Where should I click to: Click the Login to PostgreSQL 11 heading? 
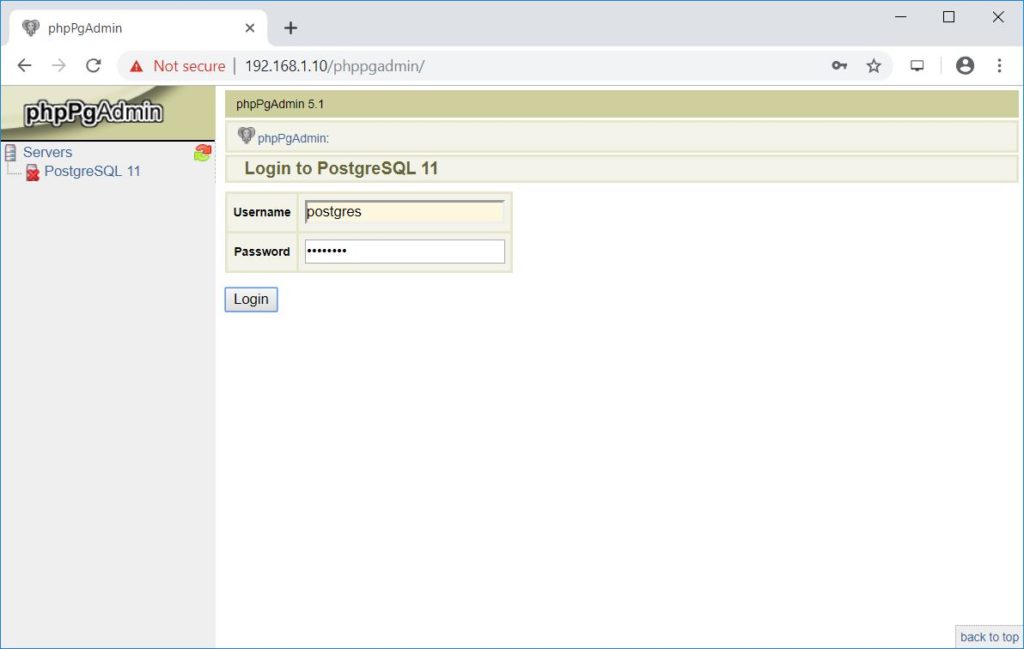click(x=341, y=168)
